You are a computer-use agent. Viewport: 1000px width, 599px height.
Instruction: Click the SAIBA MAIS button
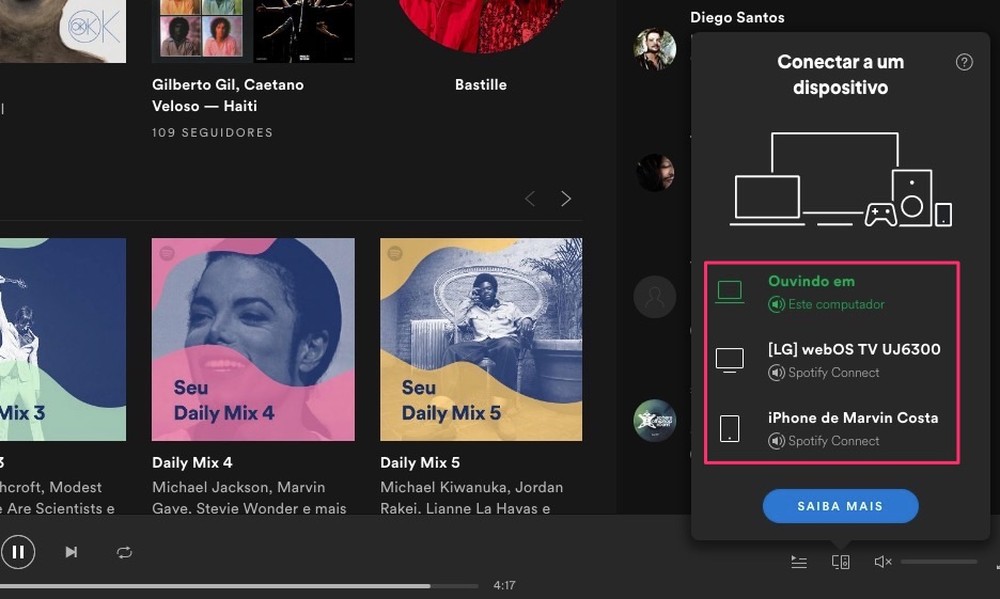(840, 506)
